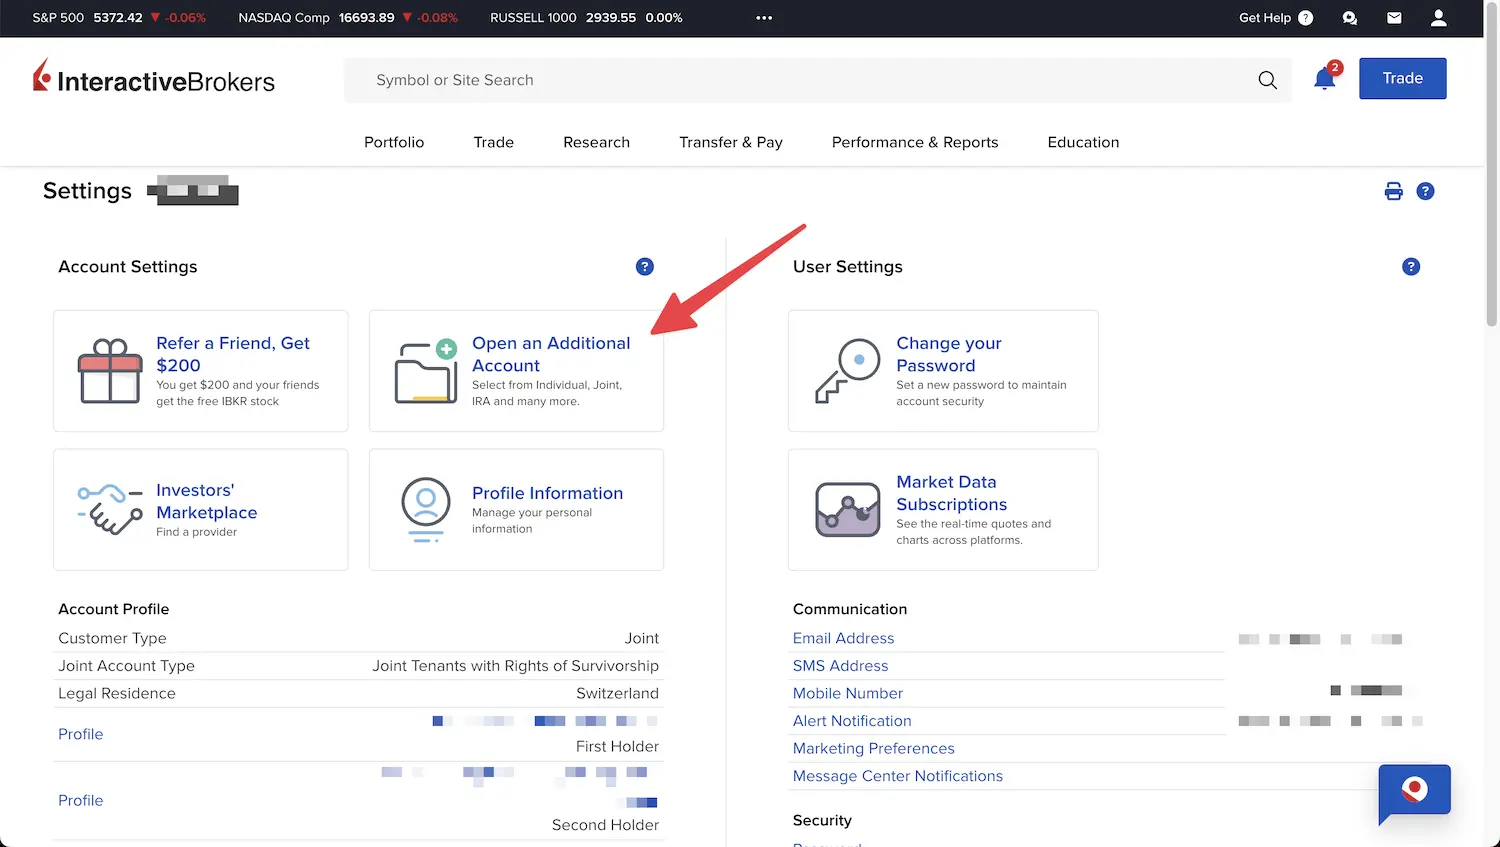The width and height of the screenshot is (1500, 847).
Task: Click the Mobile Number link
Action: (847, 693)
